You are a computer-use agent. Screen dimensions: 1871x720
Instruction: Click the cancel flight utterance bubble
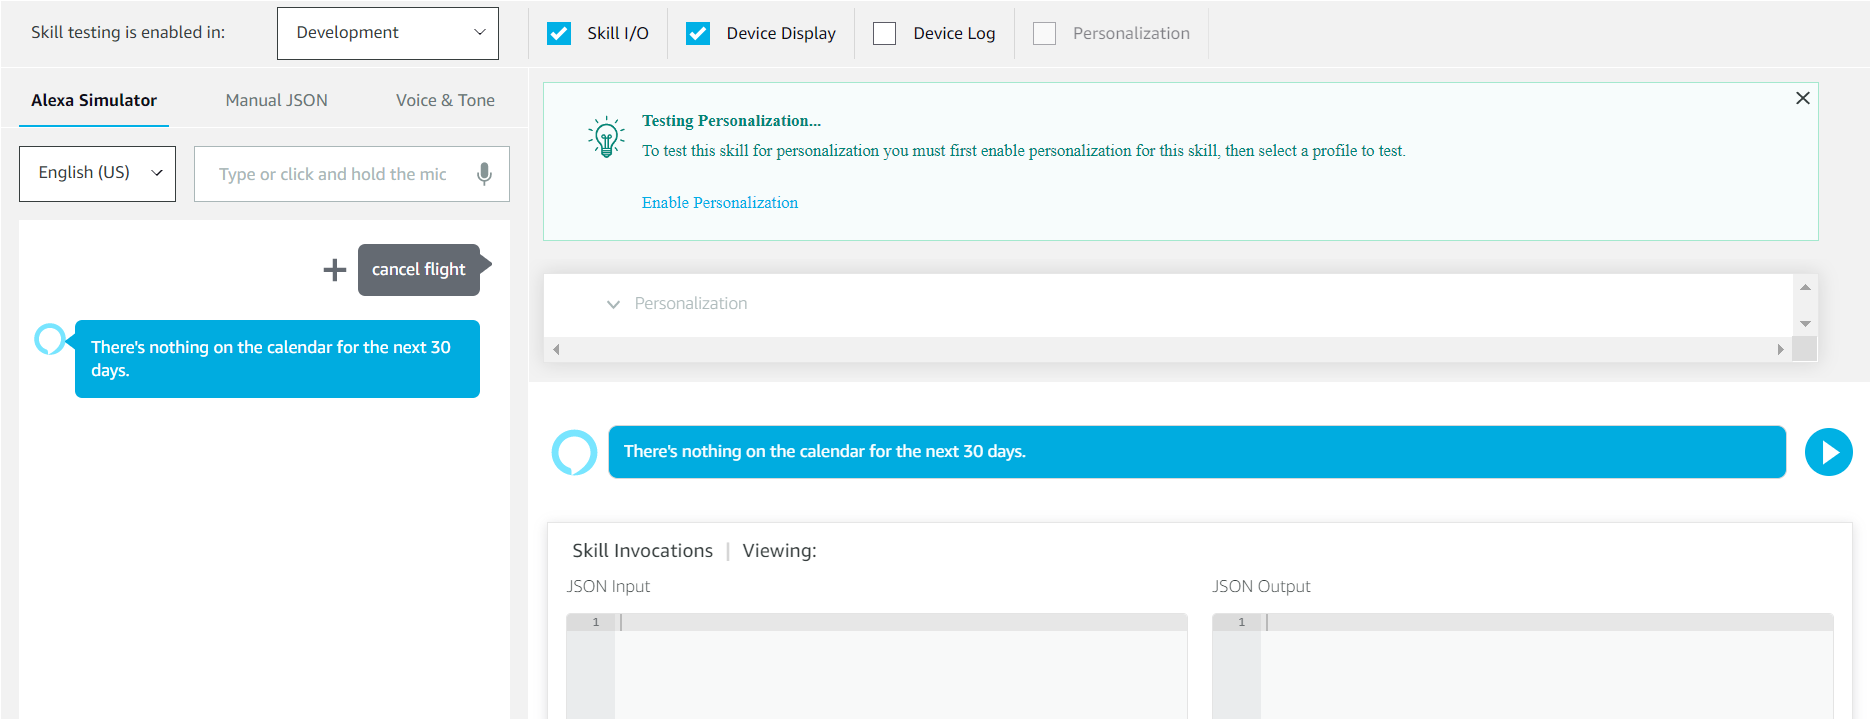tap(418, 270)
